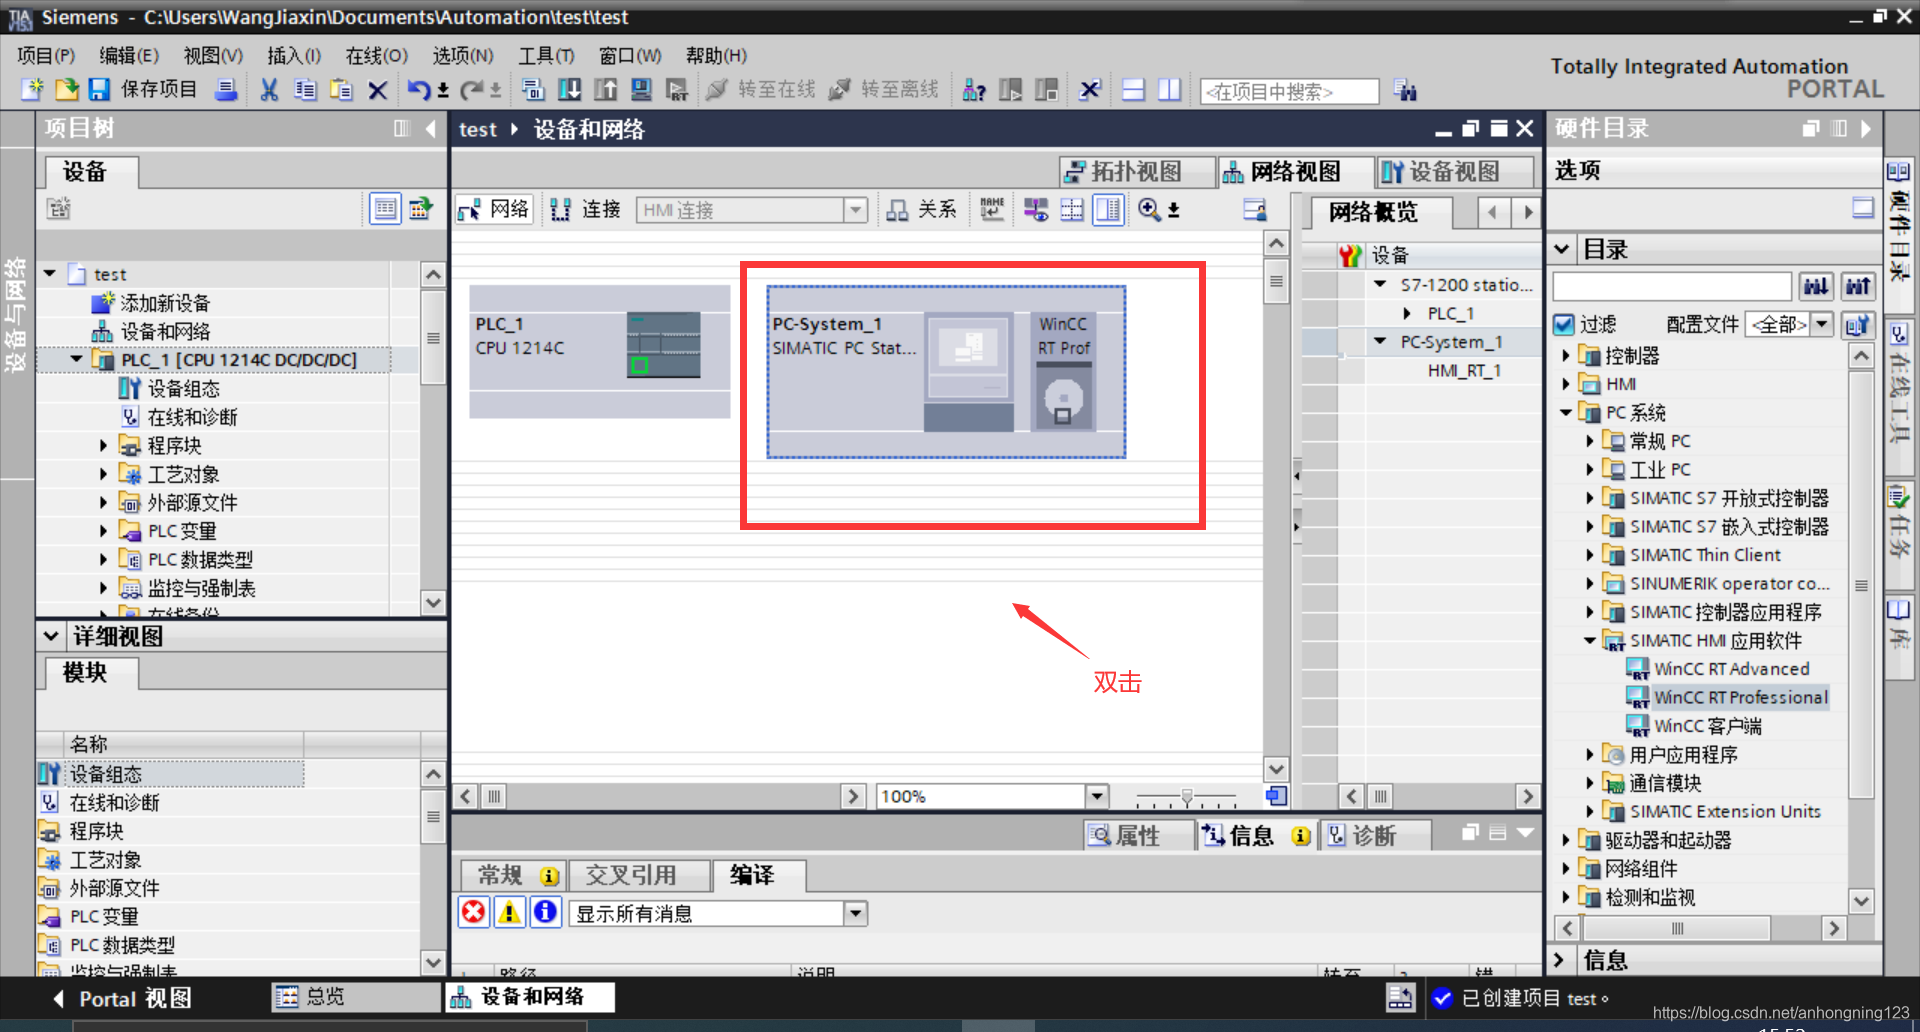Download to device toolbar icon
This screenshot has height=1032, width=1920.
click(x=569, y=90)
